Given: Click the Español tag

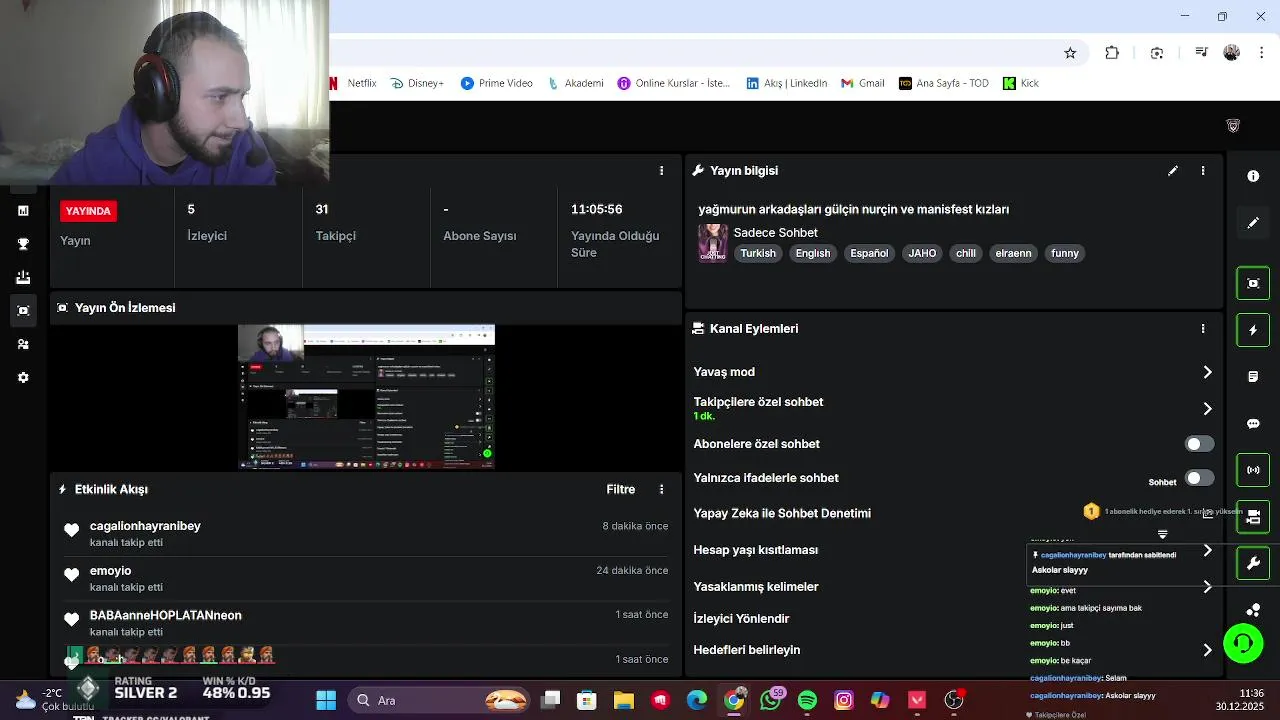Looking at the screenshot, I should [869, 253].
